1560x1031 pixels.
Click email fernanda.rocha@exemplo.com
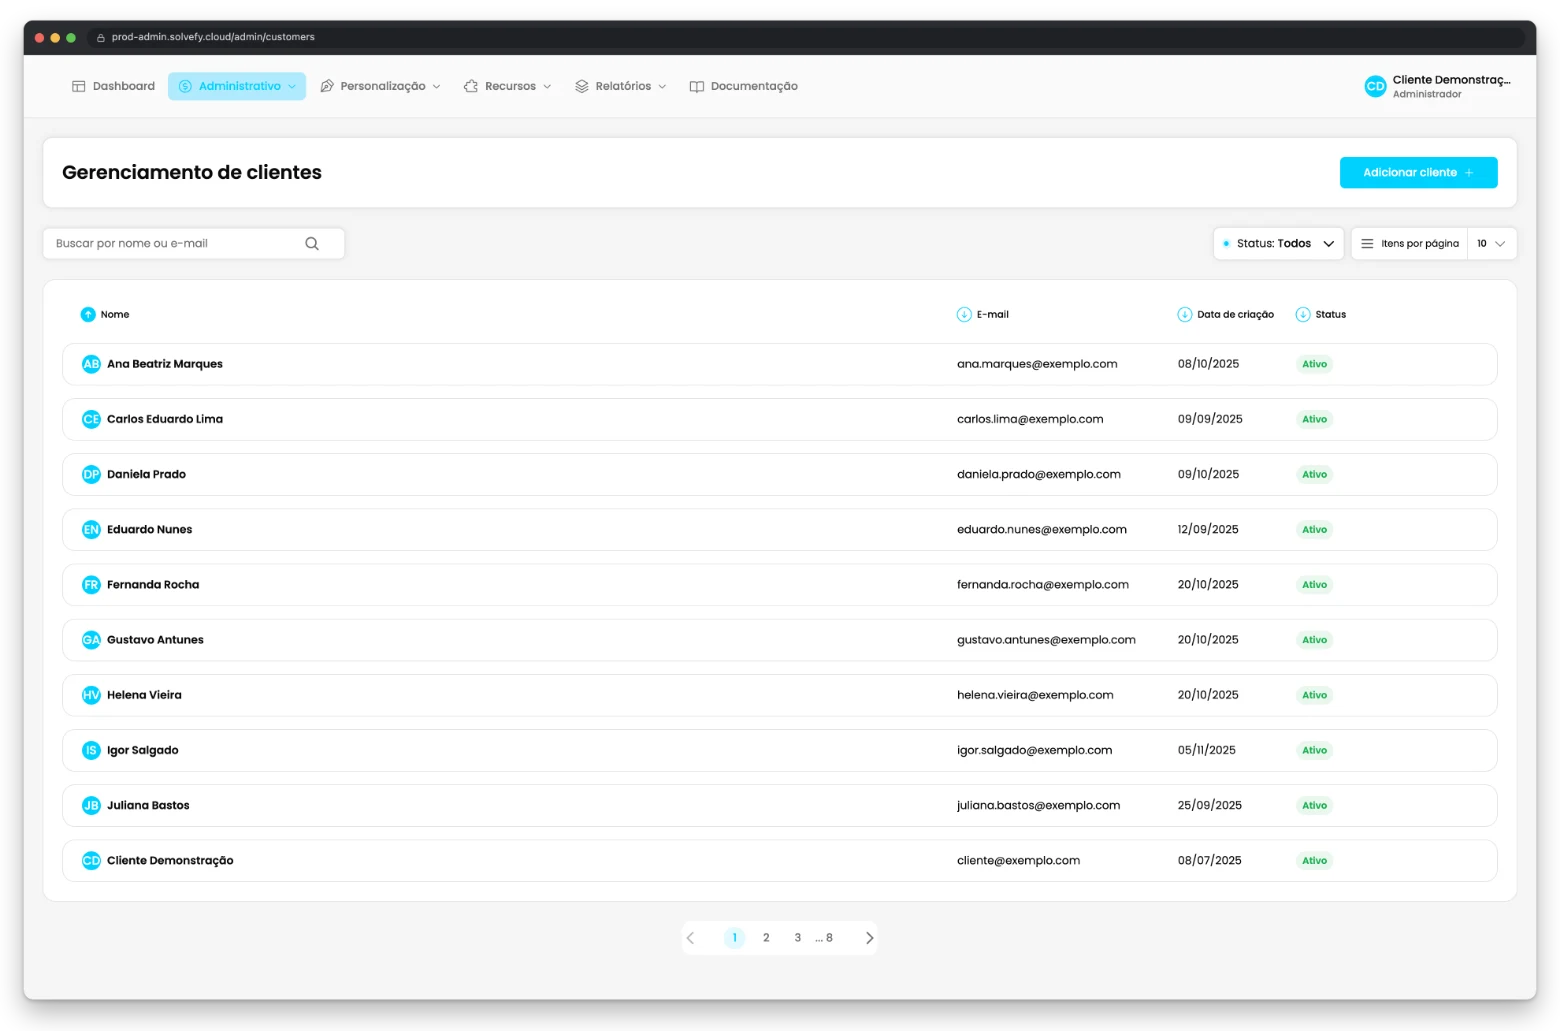(x=1042, y=585)
